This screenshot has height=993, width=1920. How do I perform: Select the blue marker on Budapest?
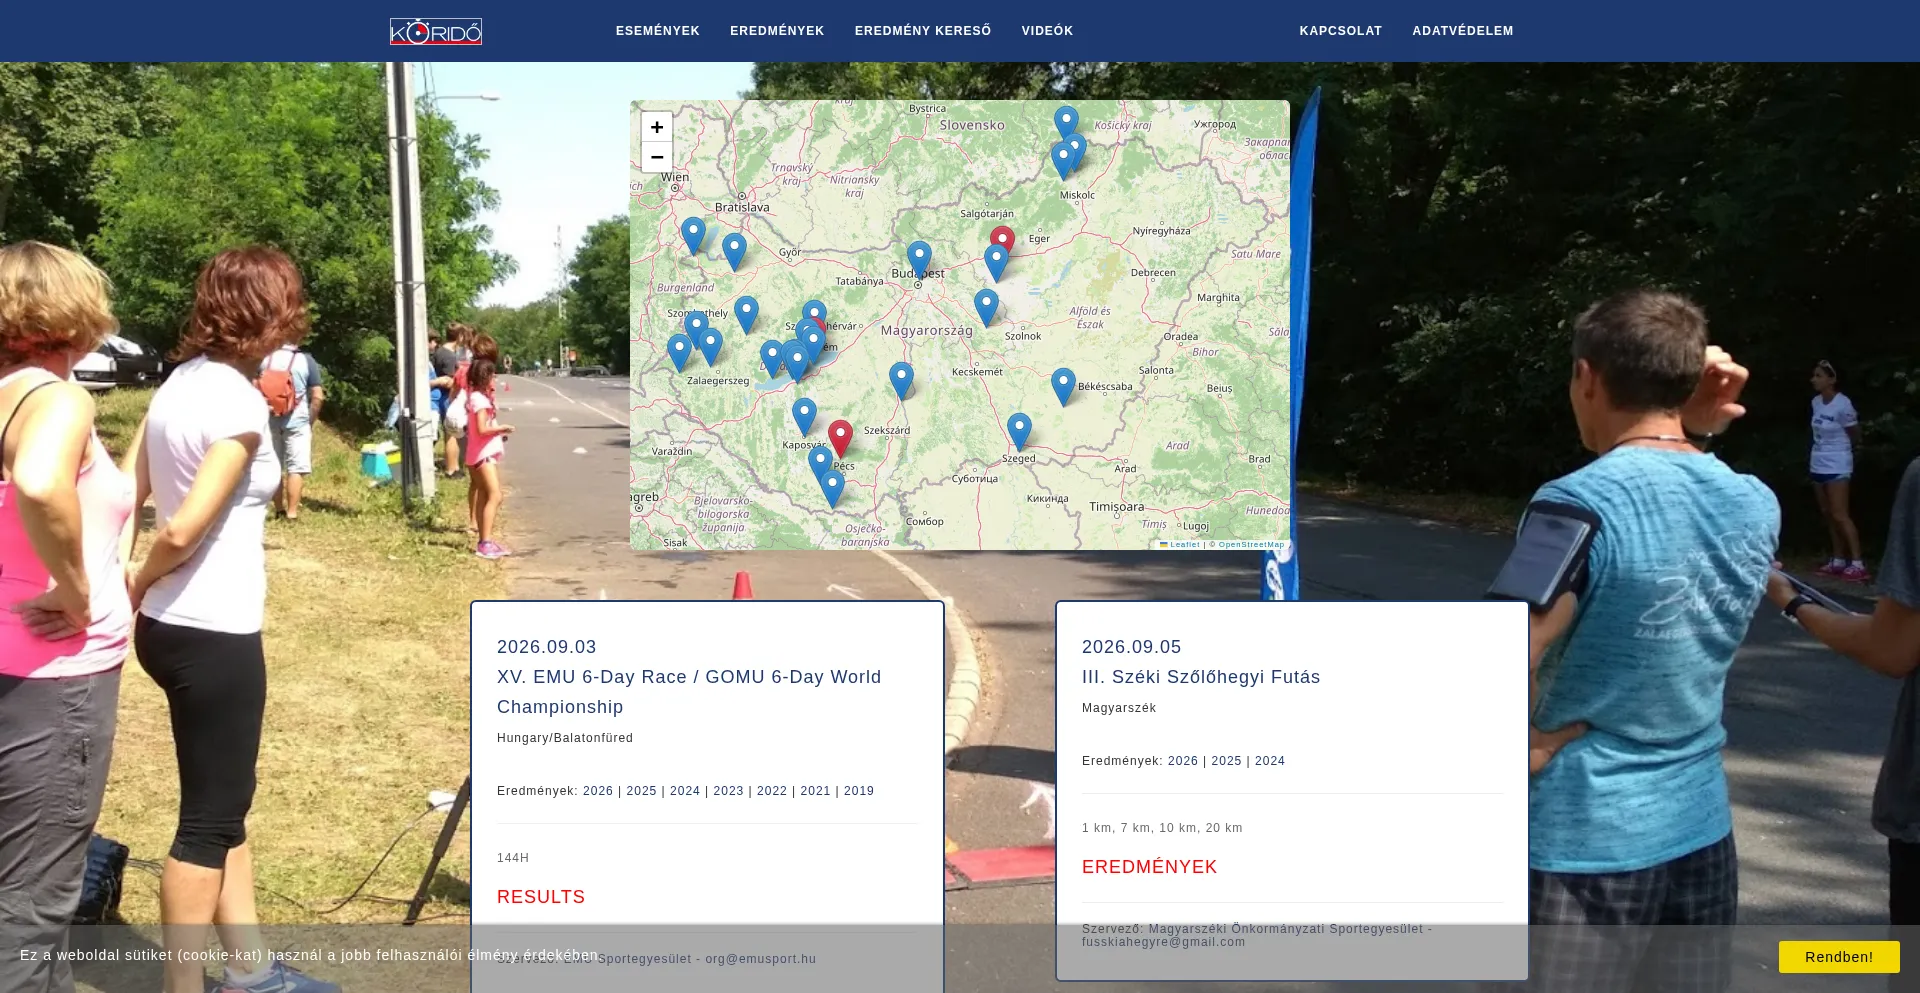(919, 259)
